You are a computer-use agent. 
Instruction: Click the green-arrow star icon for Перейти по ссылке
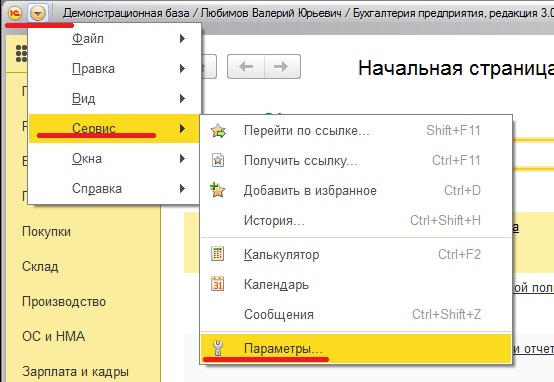218,131
